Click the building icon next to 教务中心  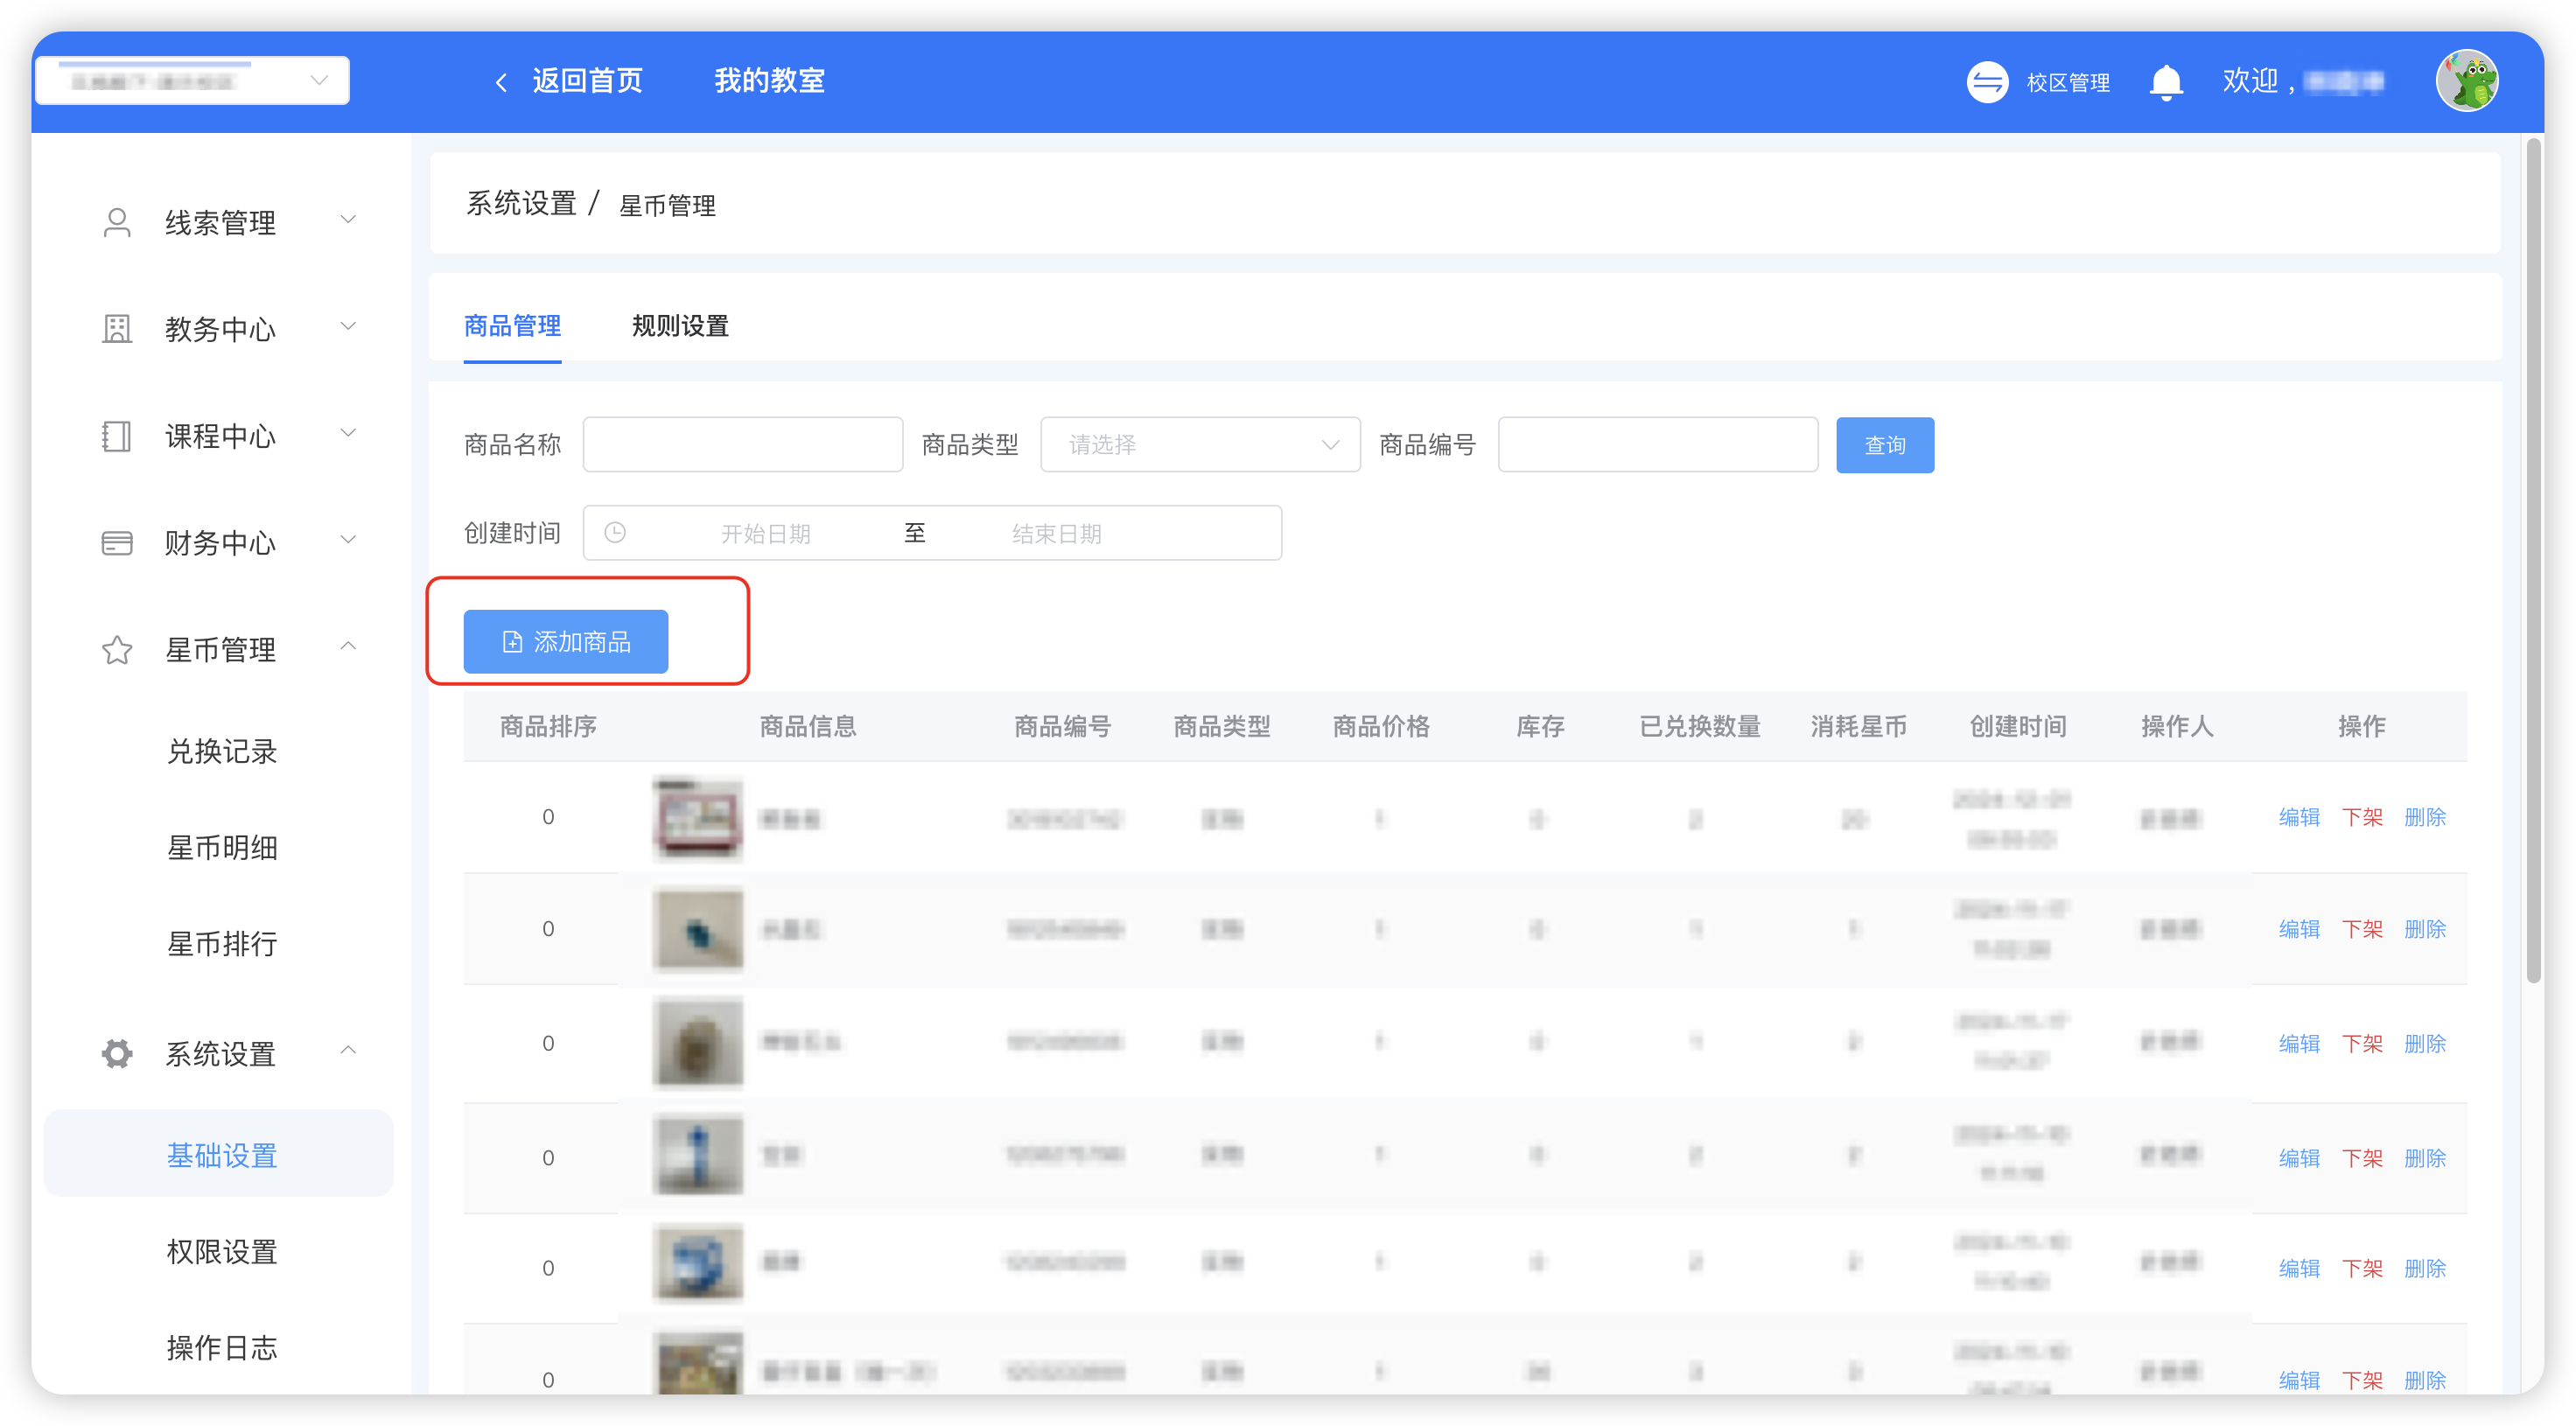pyautogui.click(x=117, y=329)
